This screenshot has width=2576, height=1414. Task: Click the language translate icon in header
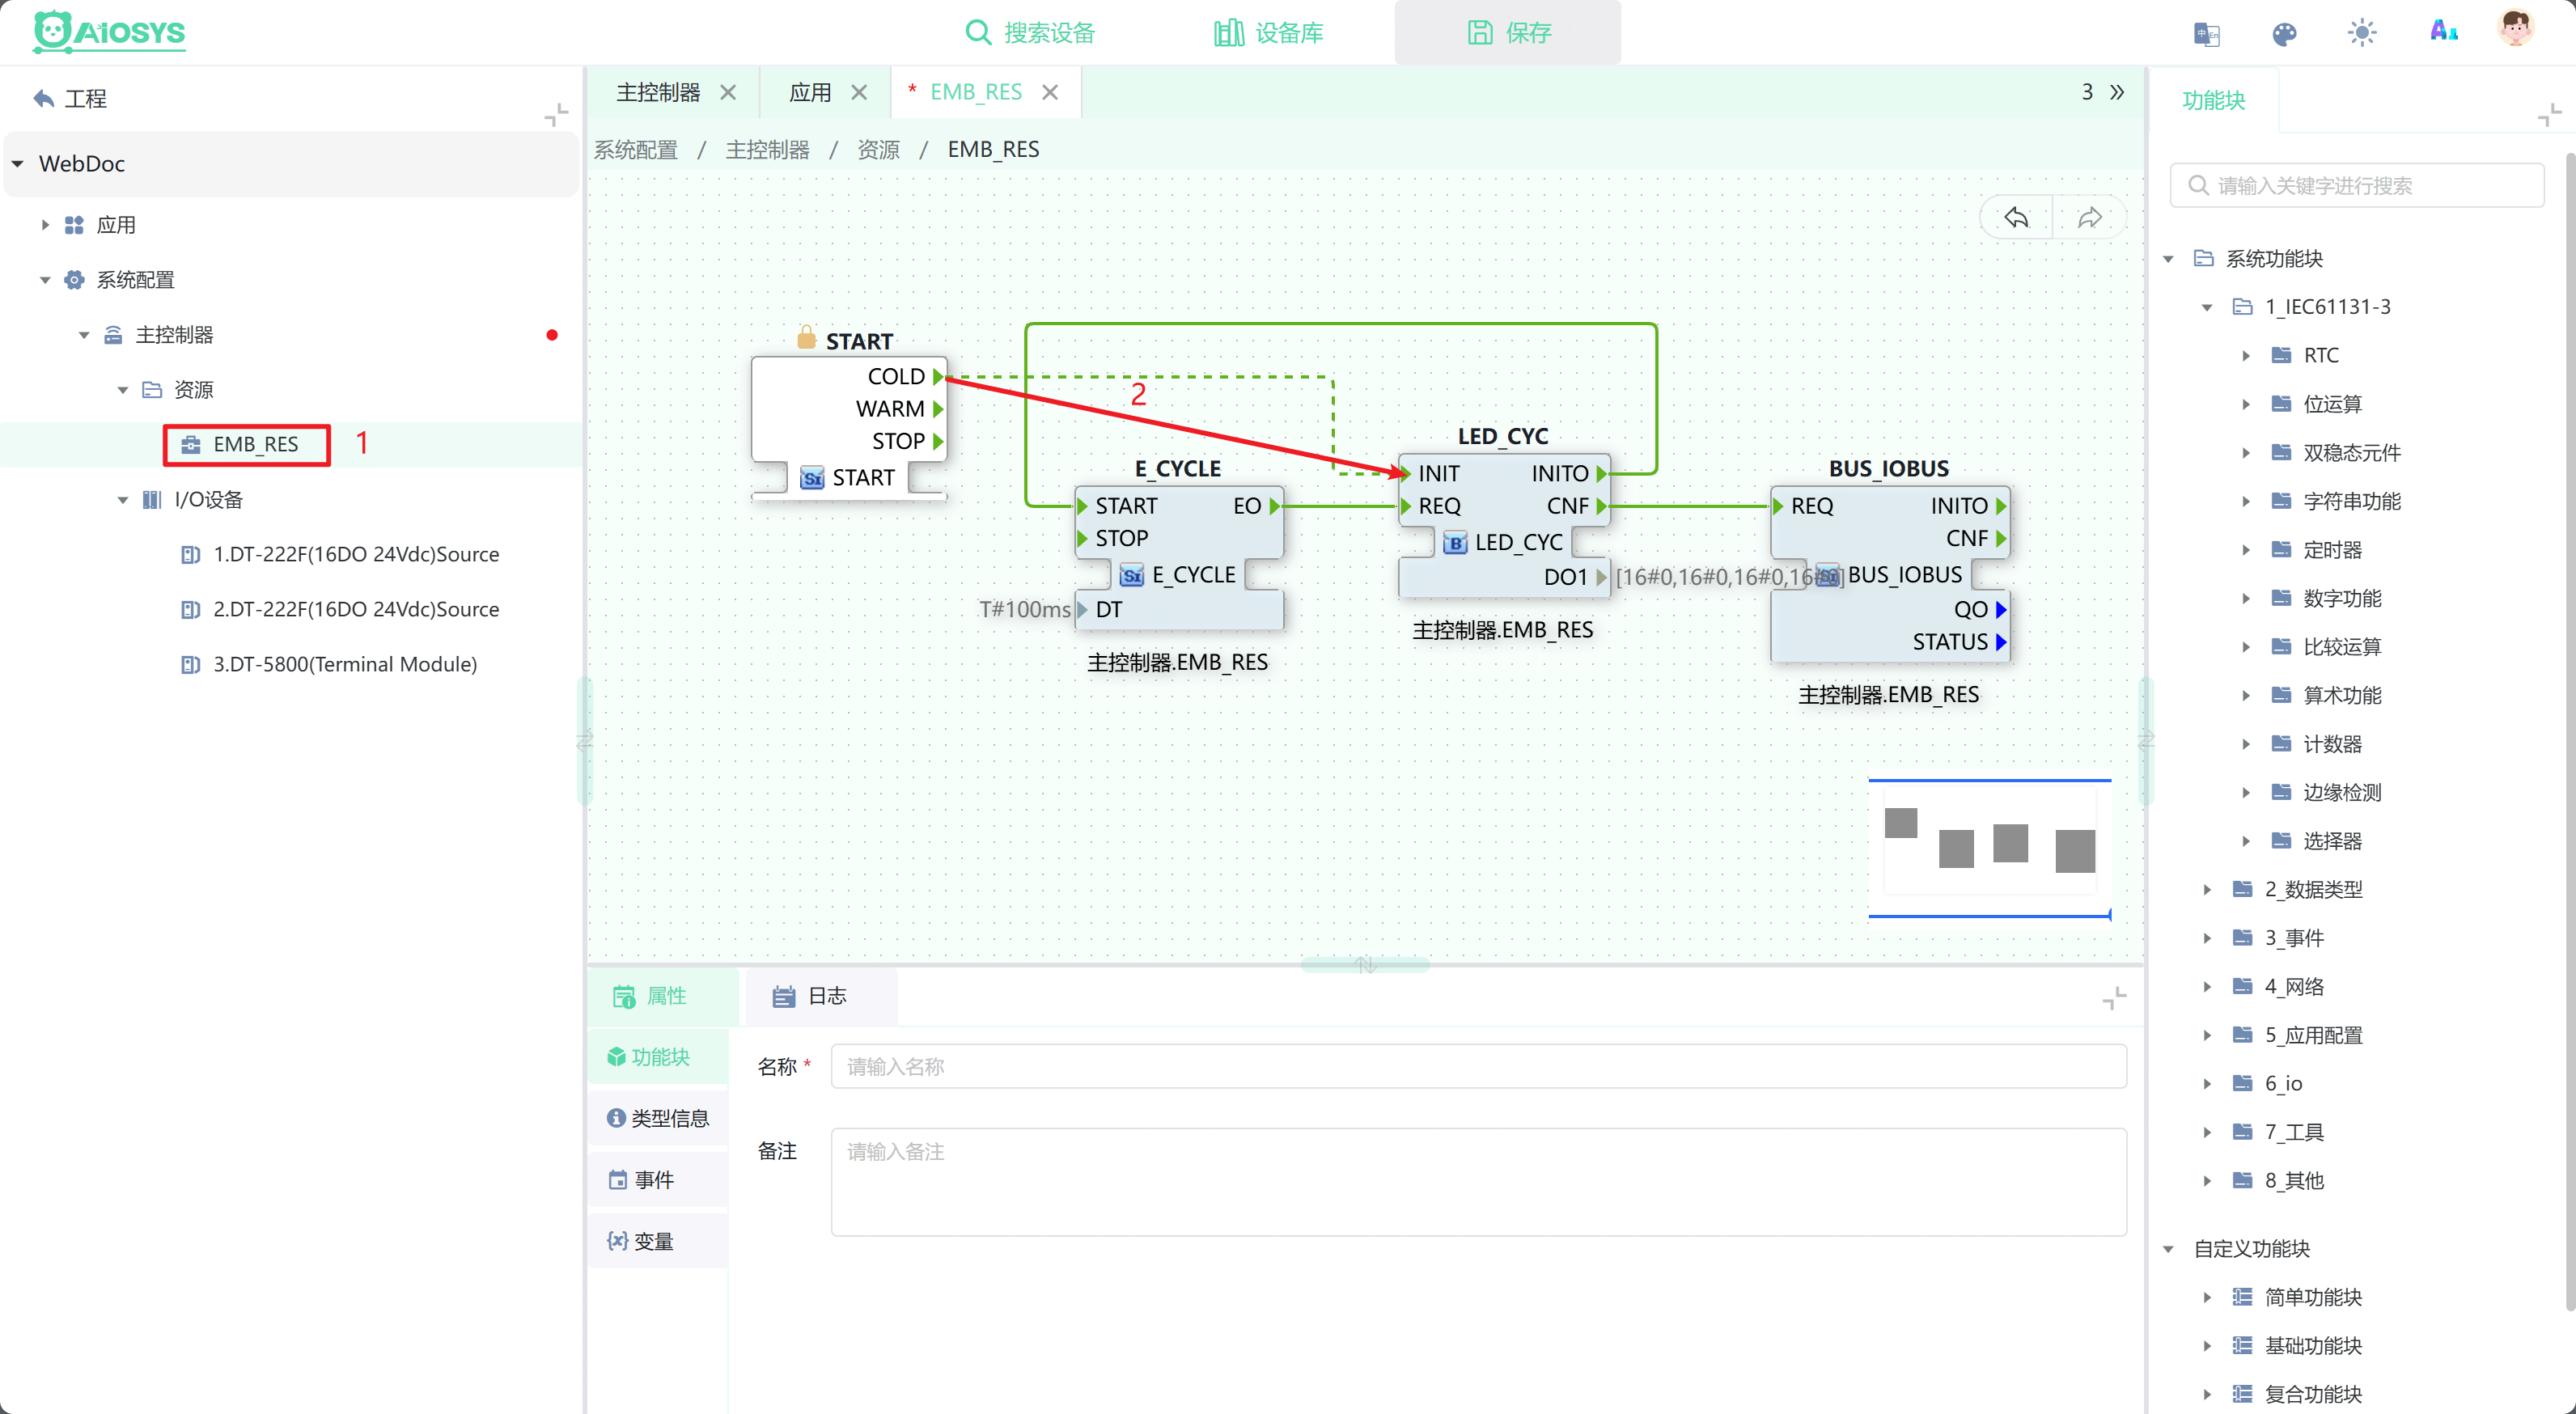coord(2206,34)
